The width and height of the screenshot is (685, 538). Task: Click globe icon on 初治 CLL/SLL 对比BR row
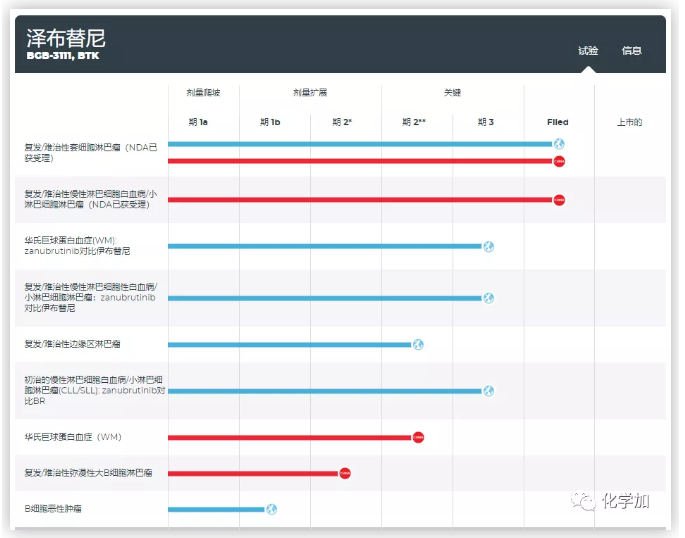[x=488, y=391]
